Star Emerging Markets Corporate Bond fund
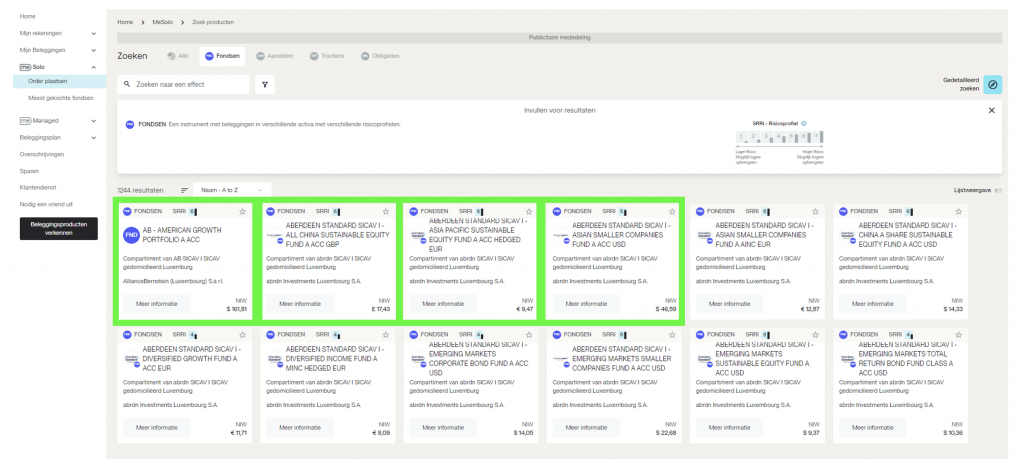This screenshot has width=1024, height=466. point(528,335)
